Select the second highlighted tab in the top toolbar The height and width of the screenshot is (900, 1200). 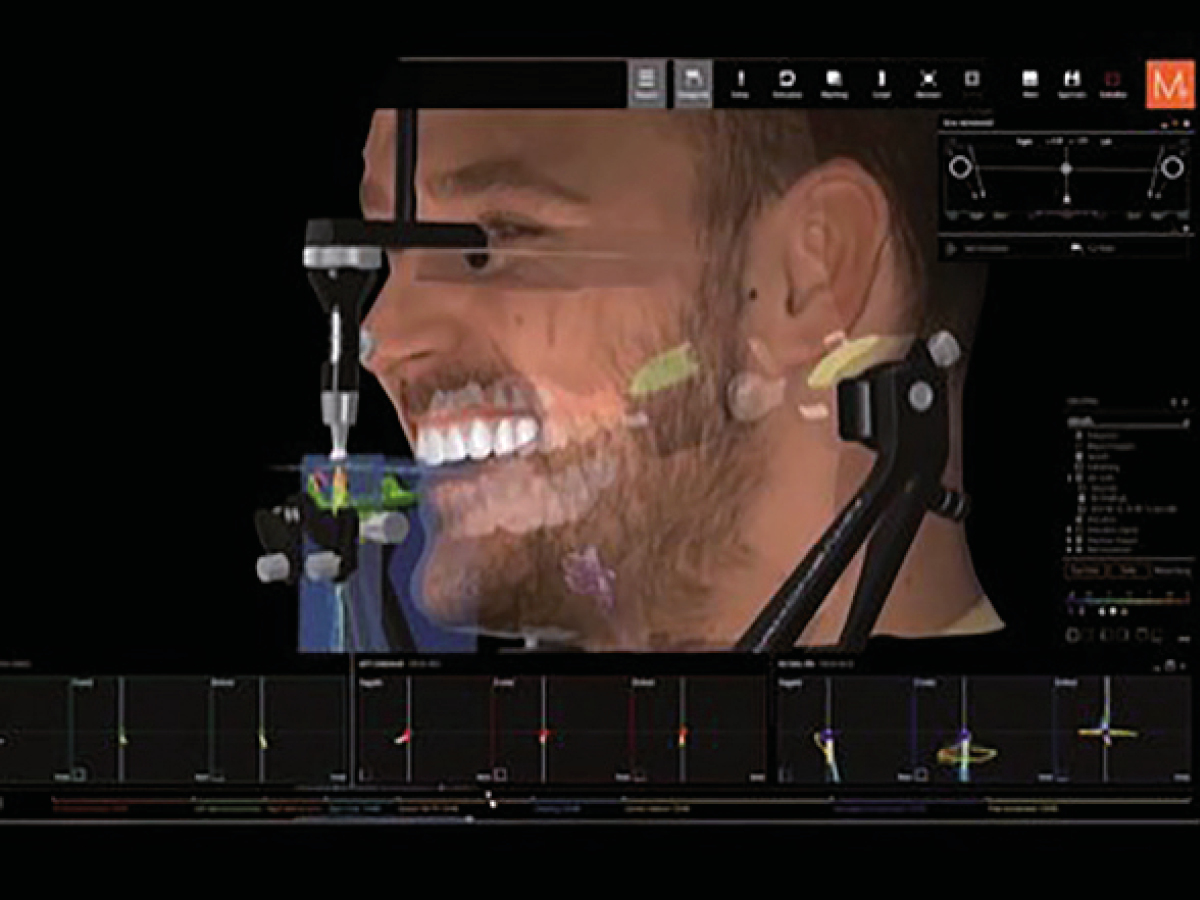pyautogui.click(x=692, y=82)
